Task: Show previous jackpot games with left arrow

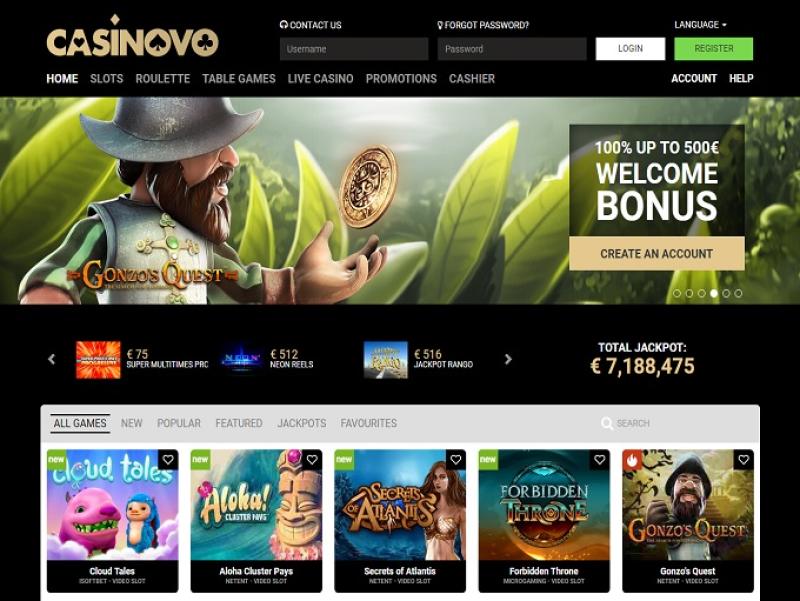Action: pos(52,359)
